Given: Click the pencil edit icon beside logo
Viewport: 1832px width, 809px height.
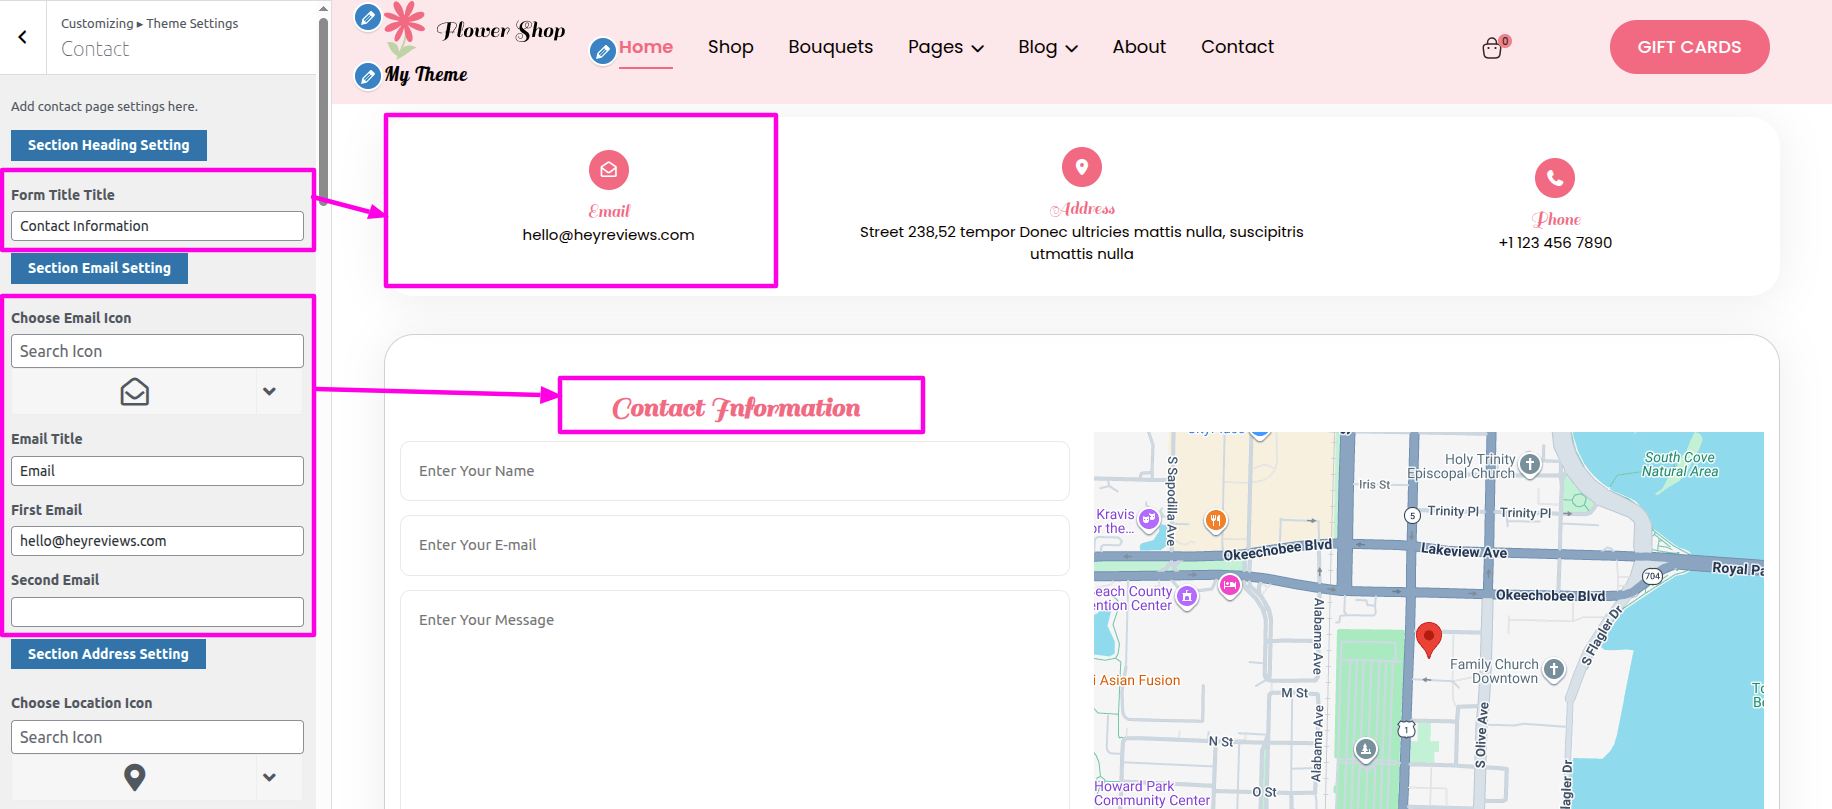Looking at the screenshot, I should 368,17.
